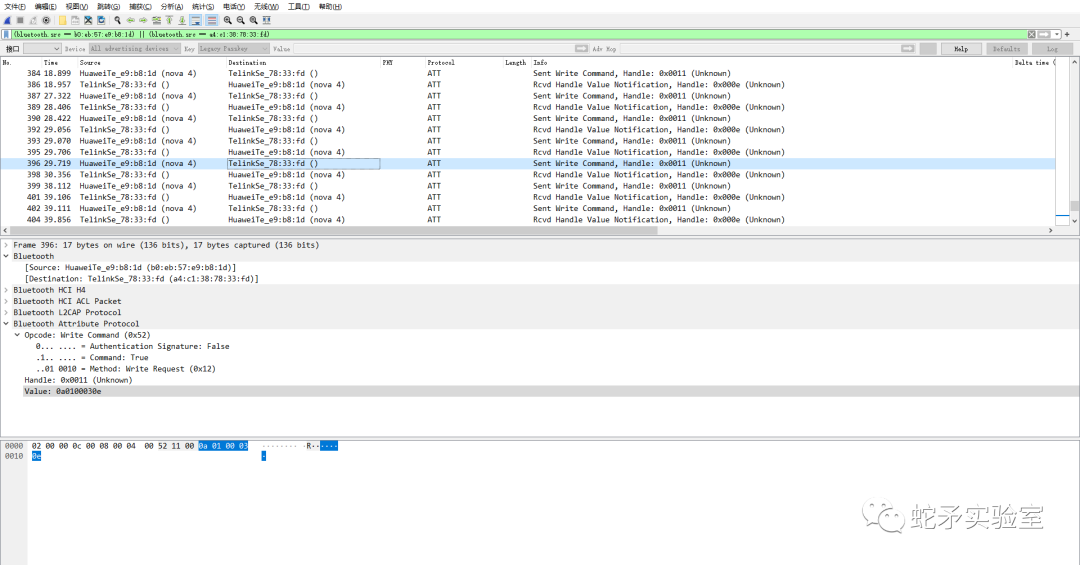Start capture with the shark fin icon
The height and width of the screenshot is (565, 1080).
coord(8,21)
